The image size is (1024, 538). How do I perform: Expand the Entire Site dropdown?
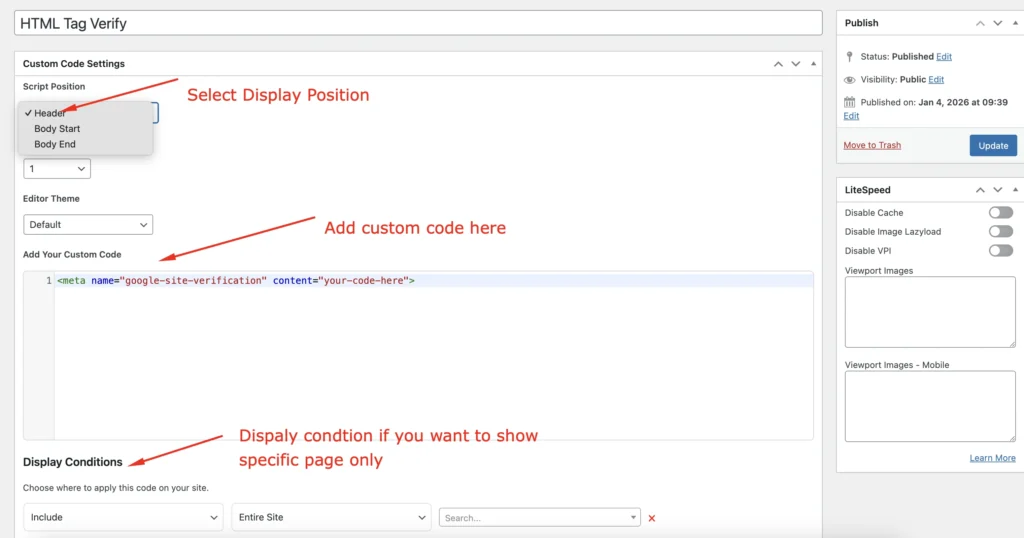331,517
